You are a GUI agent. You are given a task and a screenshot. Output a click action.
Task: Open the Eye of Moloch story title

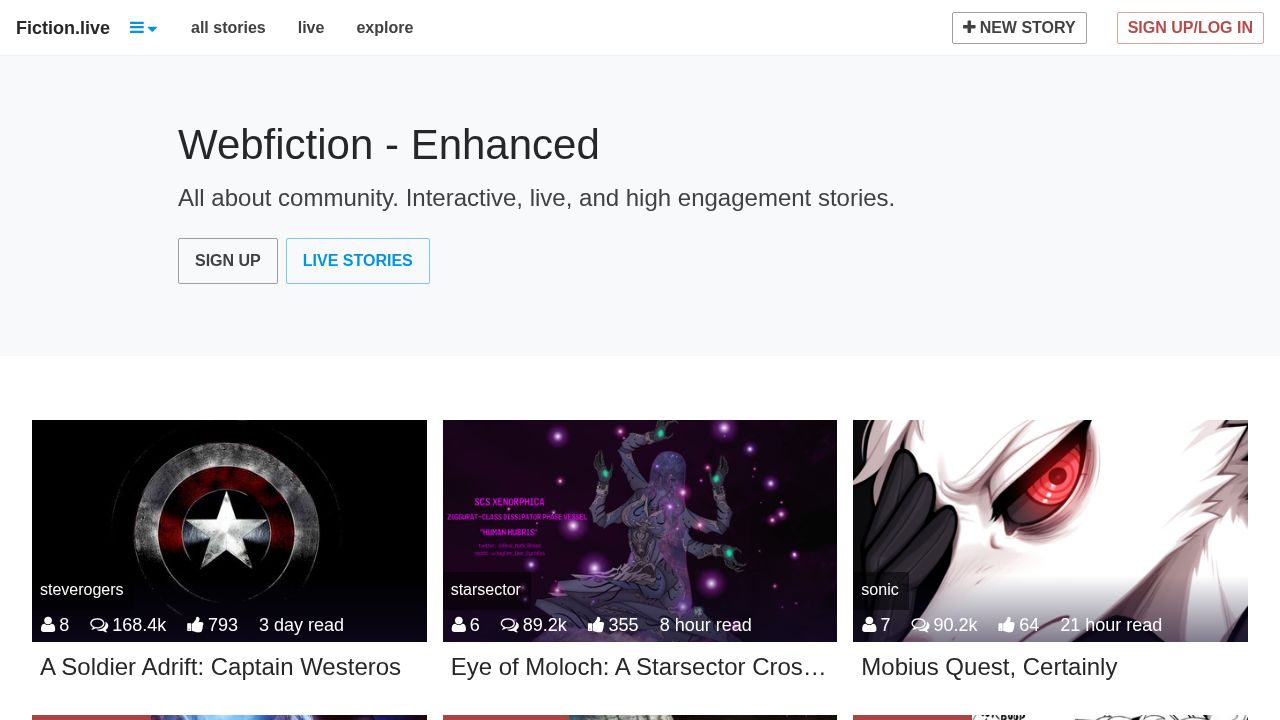pos(638,667)
